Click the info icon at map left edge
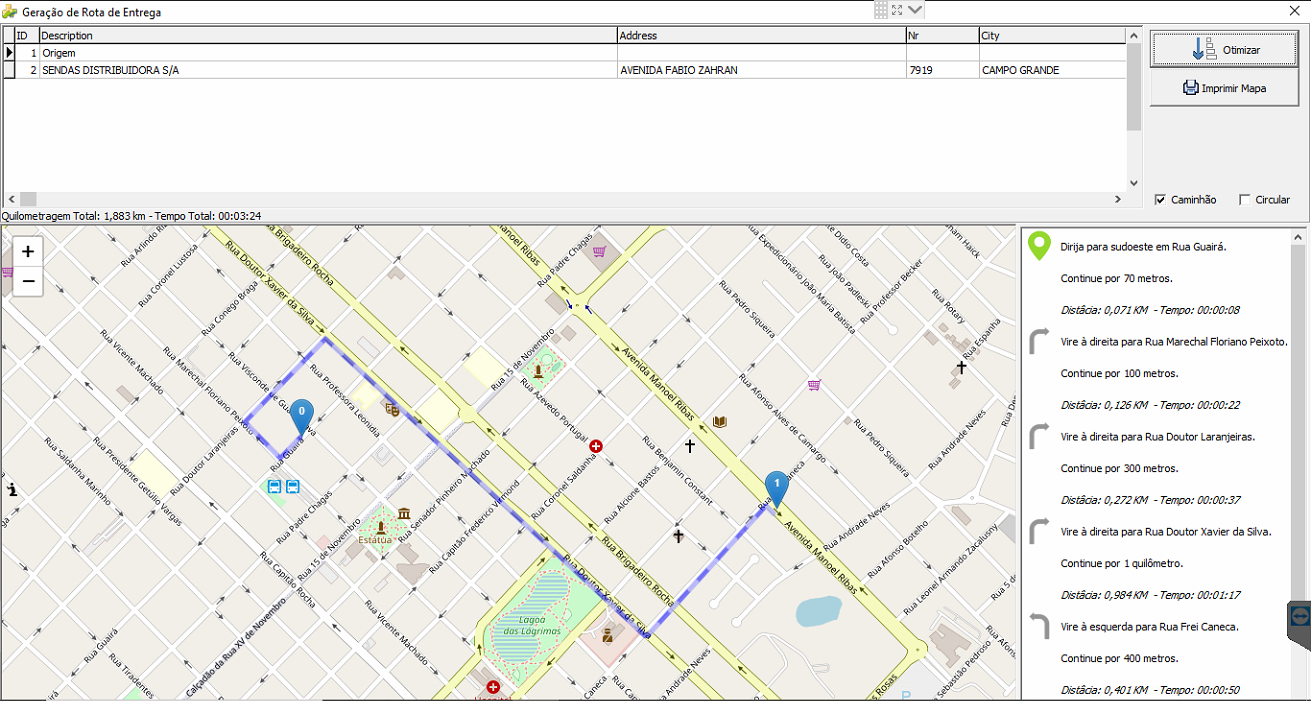Image resolution: width=1311 pixels, height=701 pixels. coord(11,491)
